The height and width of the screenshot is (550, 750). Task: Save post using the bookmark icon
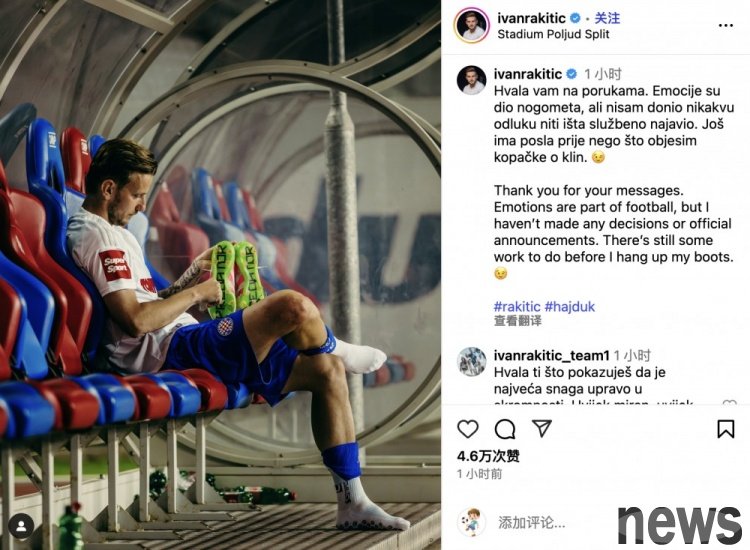click(726, 429)
